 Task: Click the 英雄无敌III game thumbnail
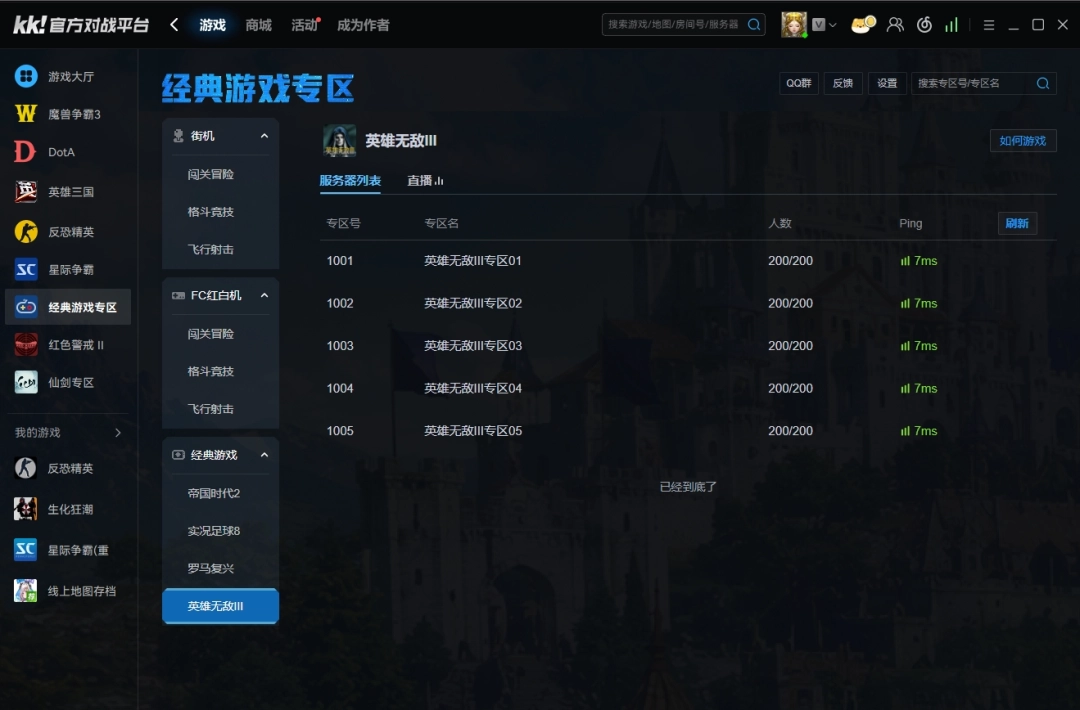(x=340, y=140)
